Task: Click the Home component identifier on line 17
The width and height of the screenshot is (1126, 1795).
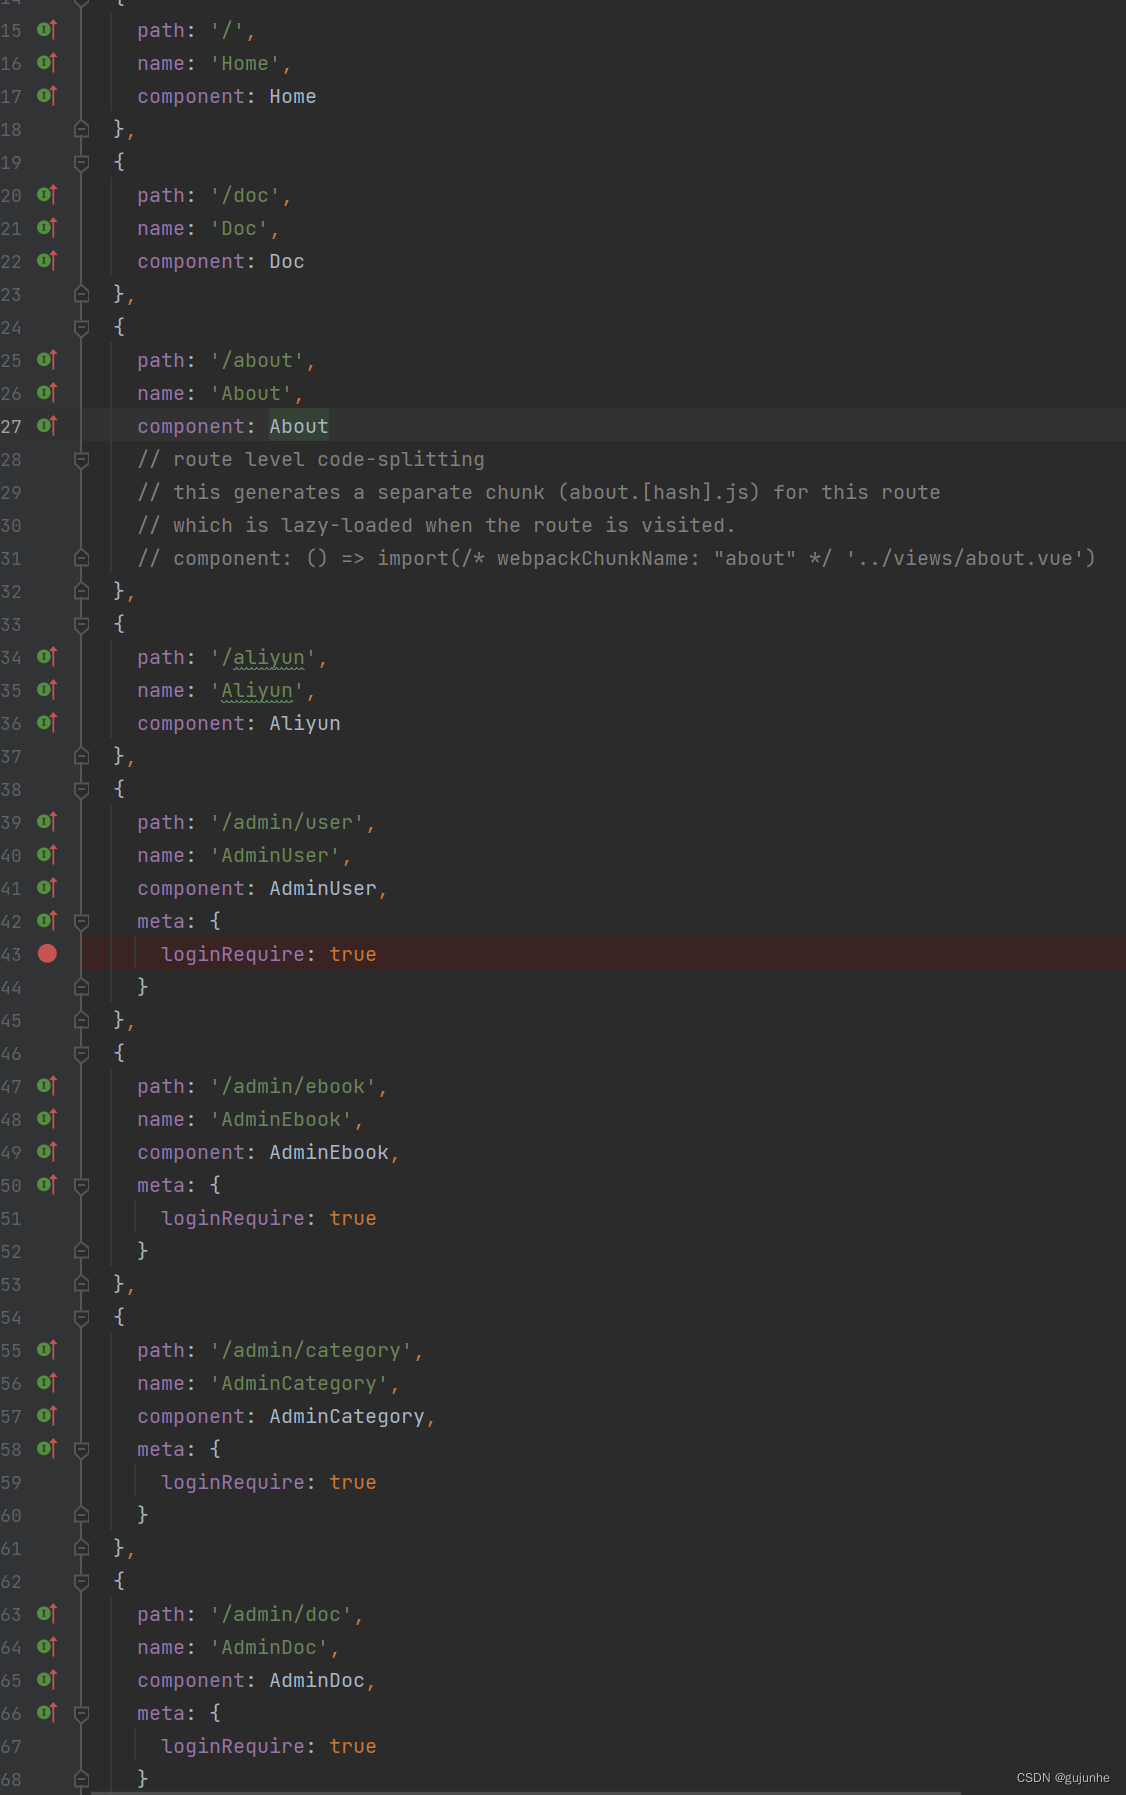Action: pos(293,97)
